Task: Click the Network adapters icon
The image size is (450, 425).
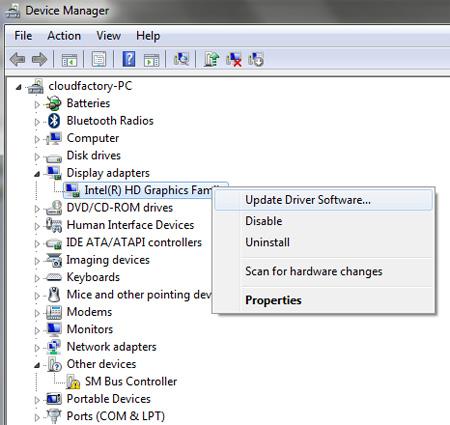Action: tap(54, 347)
